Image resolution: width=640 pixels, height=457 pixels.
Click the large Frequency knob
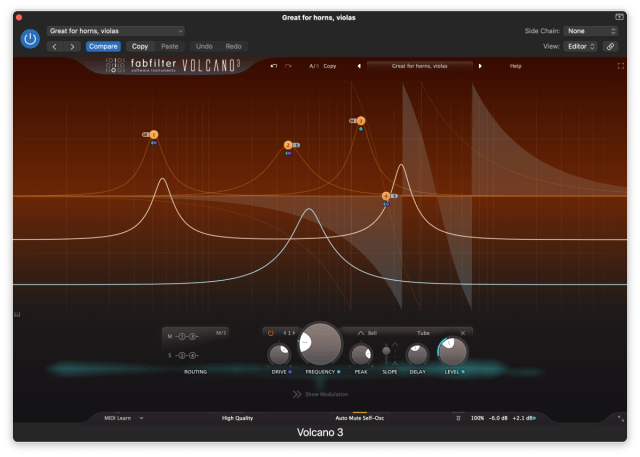coord(320,344)
